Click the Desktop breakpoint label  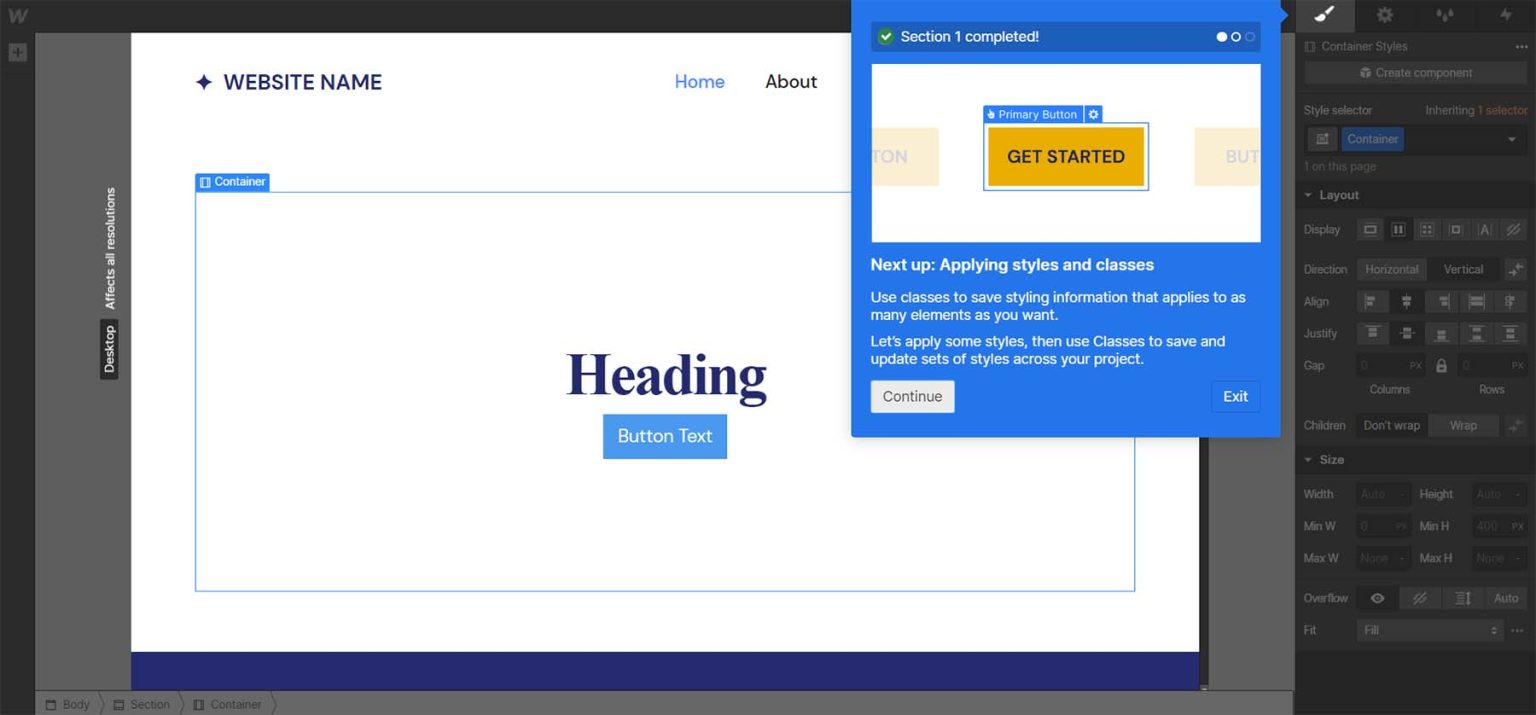108,348
